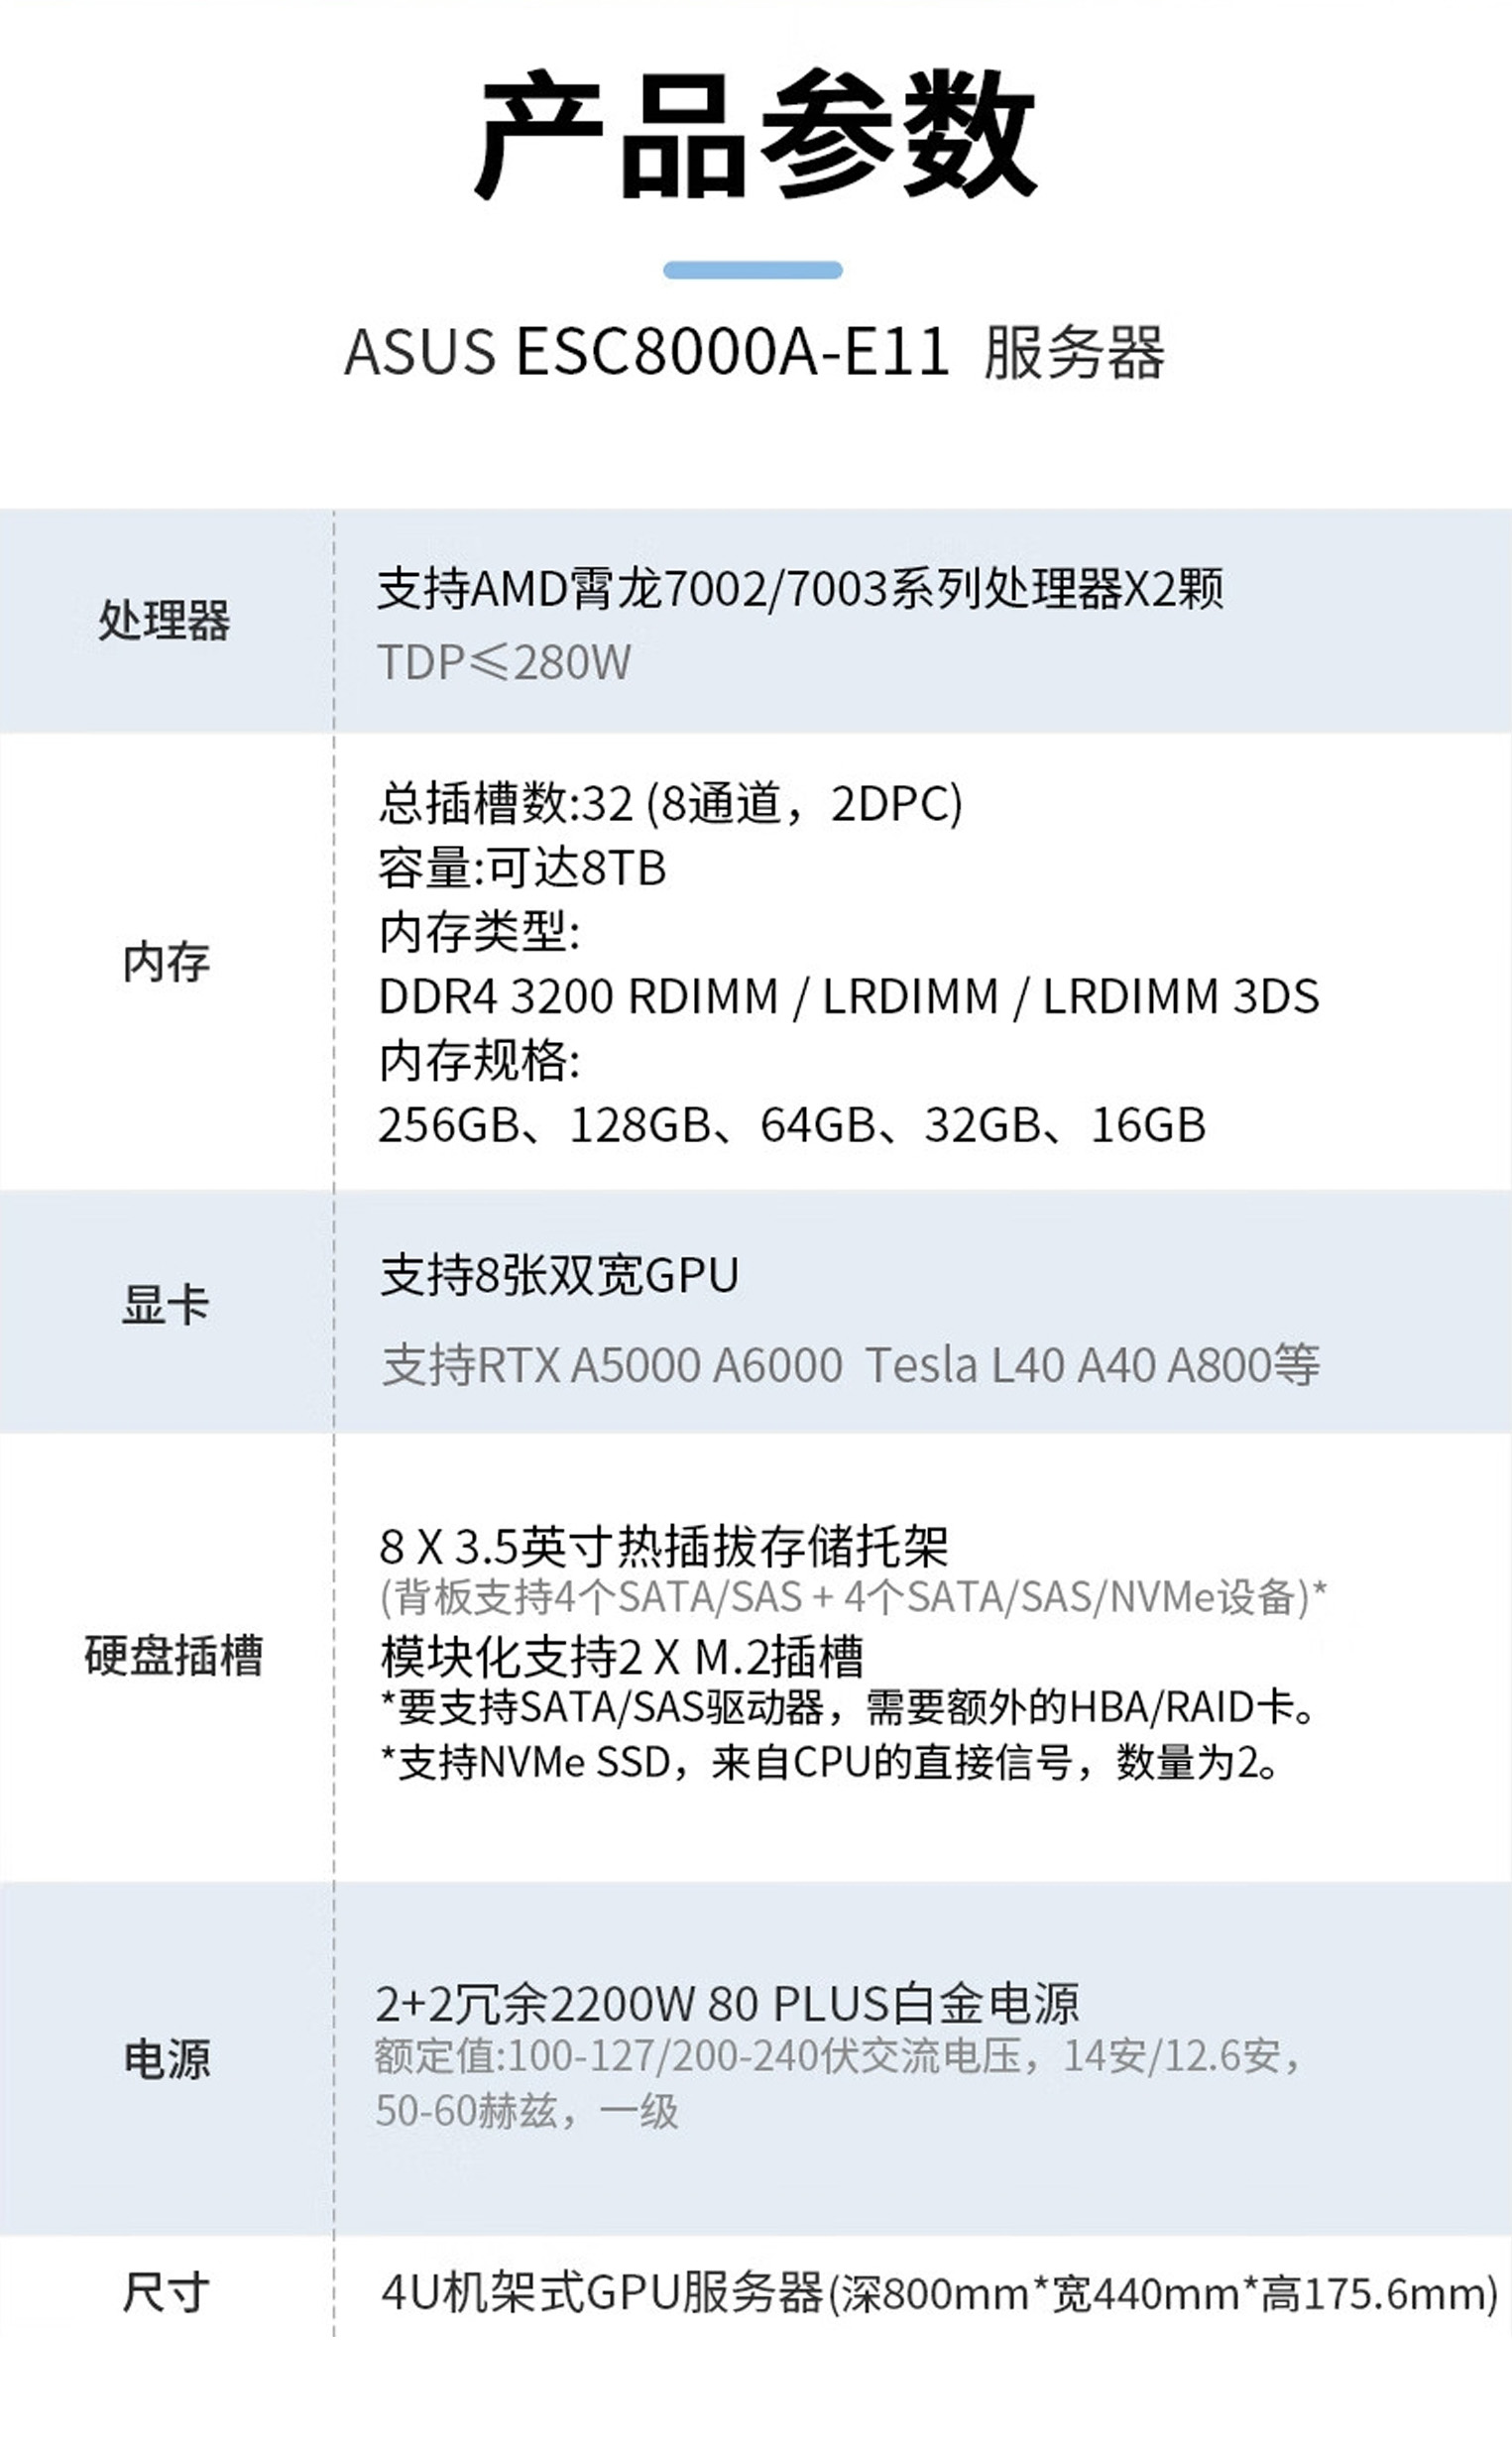Click the blue divider bar under the title
Screen dimensions: 1512x2439
coord(752,270)
